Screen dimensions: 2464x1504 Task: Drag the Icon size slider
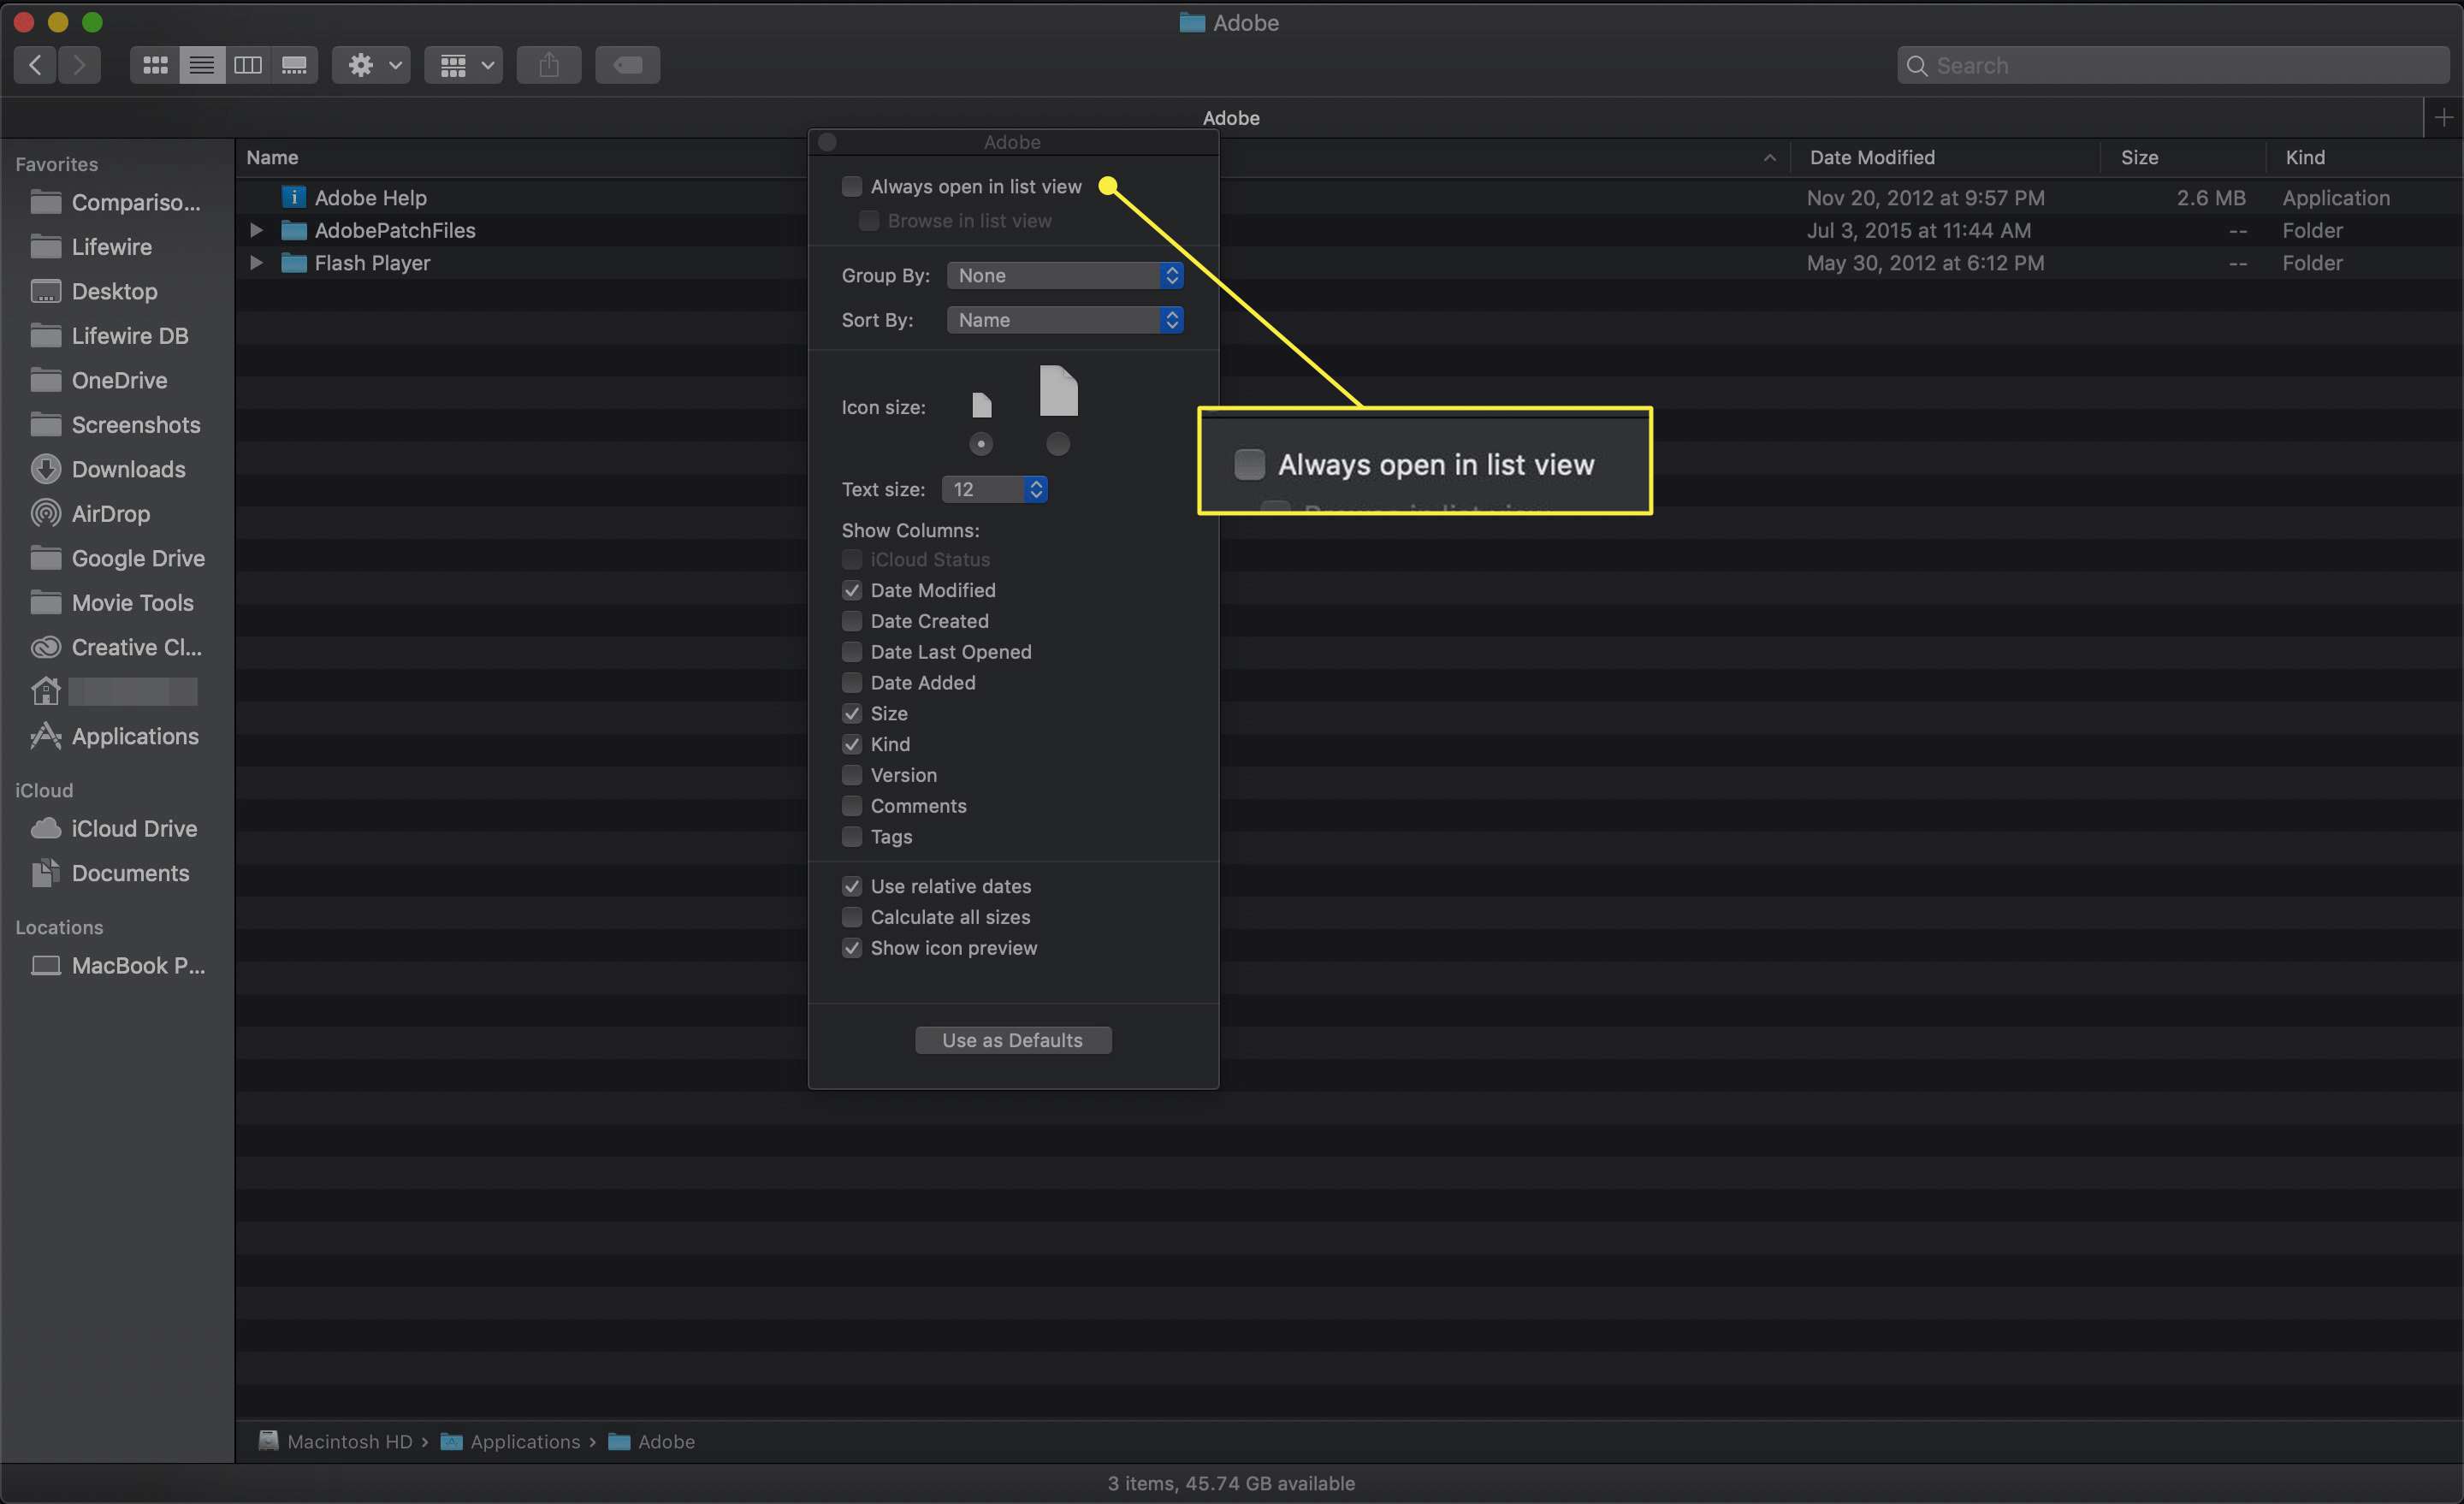coord(980,443)
